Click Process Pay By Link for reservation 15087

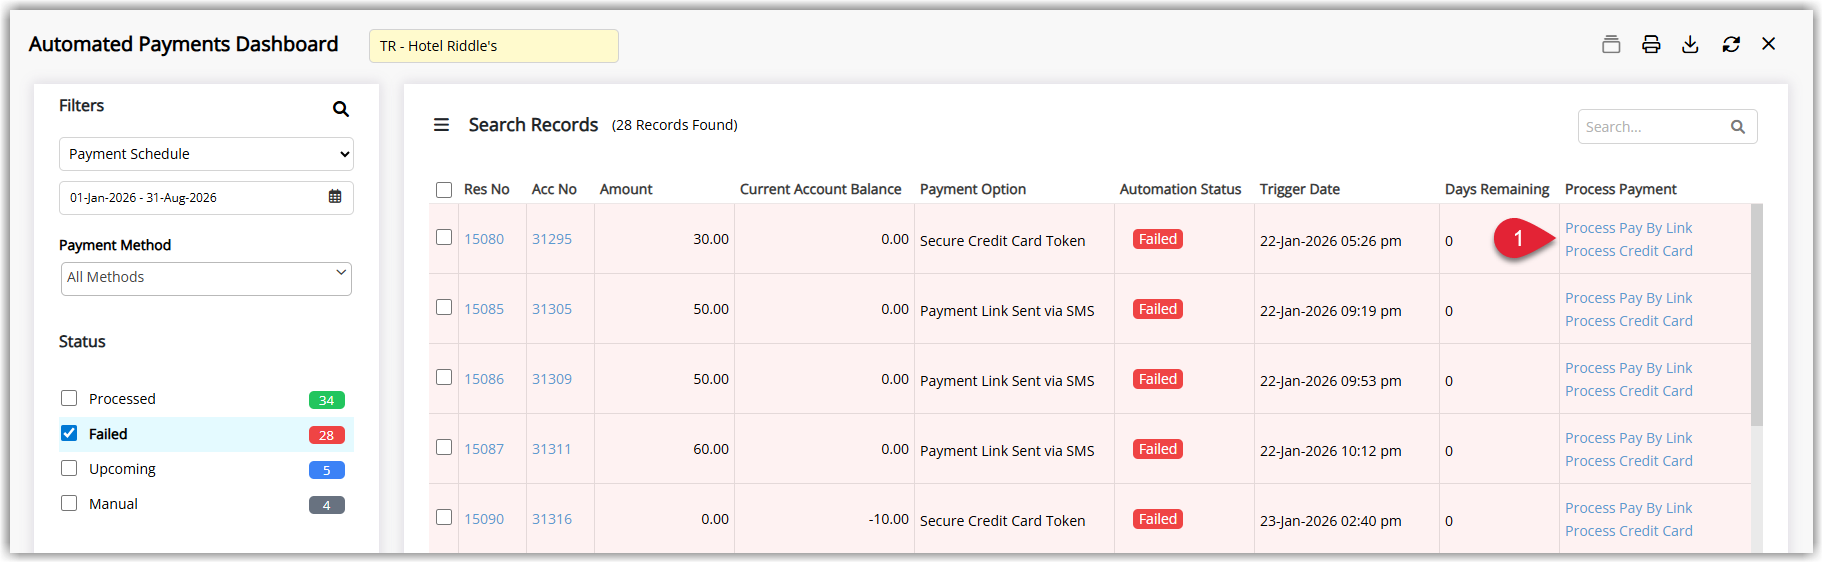click(x=1629, y=438)
